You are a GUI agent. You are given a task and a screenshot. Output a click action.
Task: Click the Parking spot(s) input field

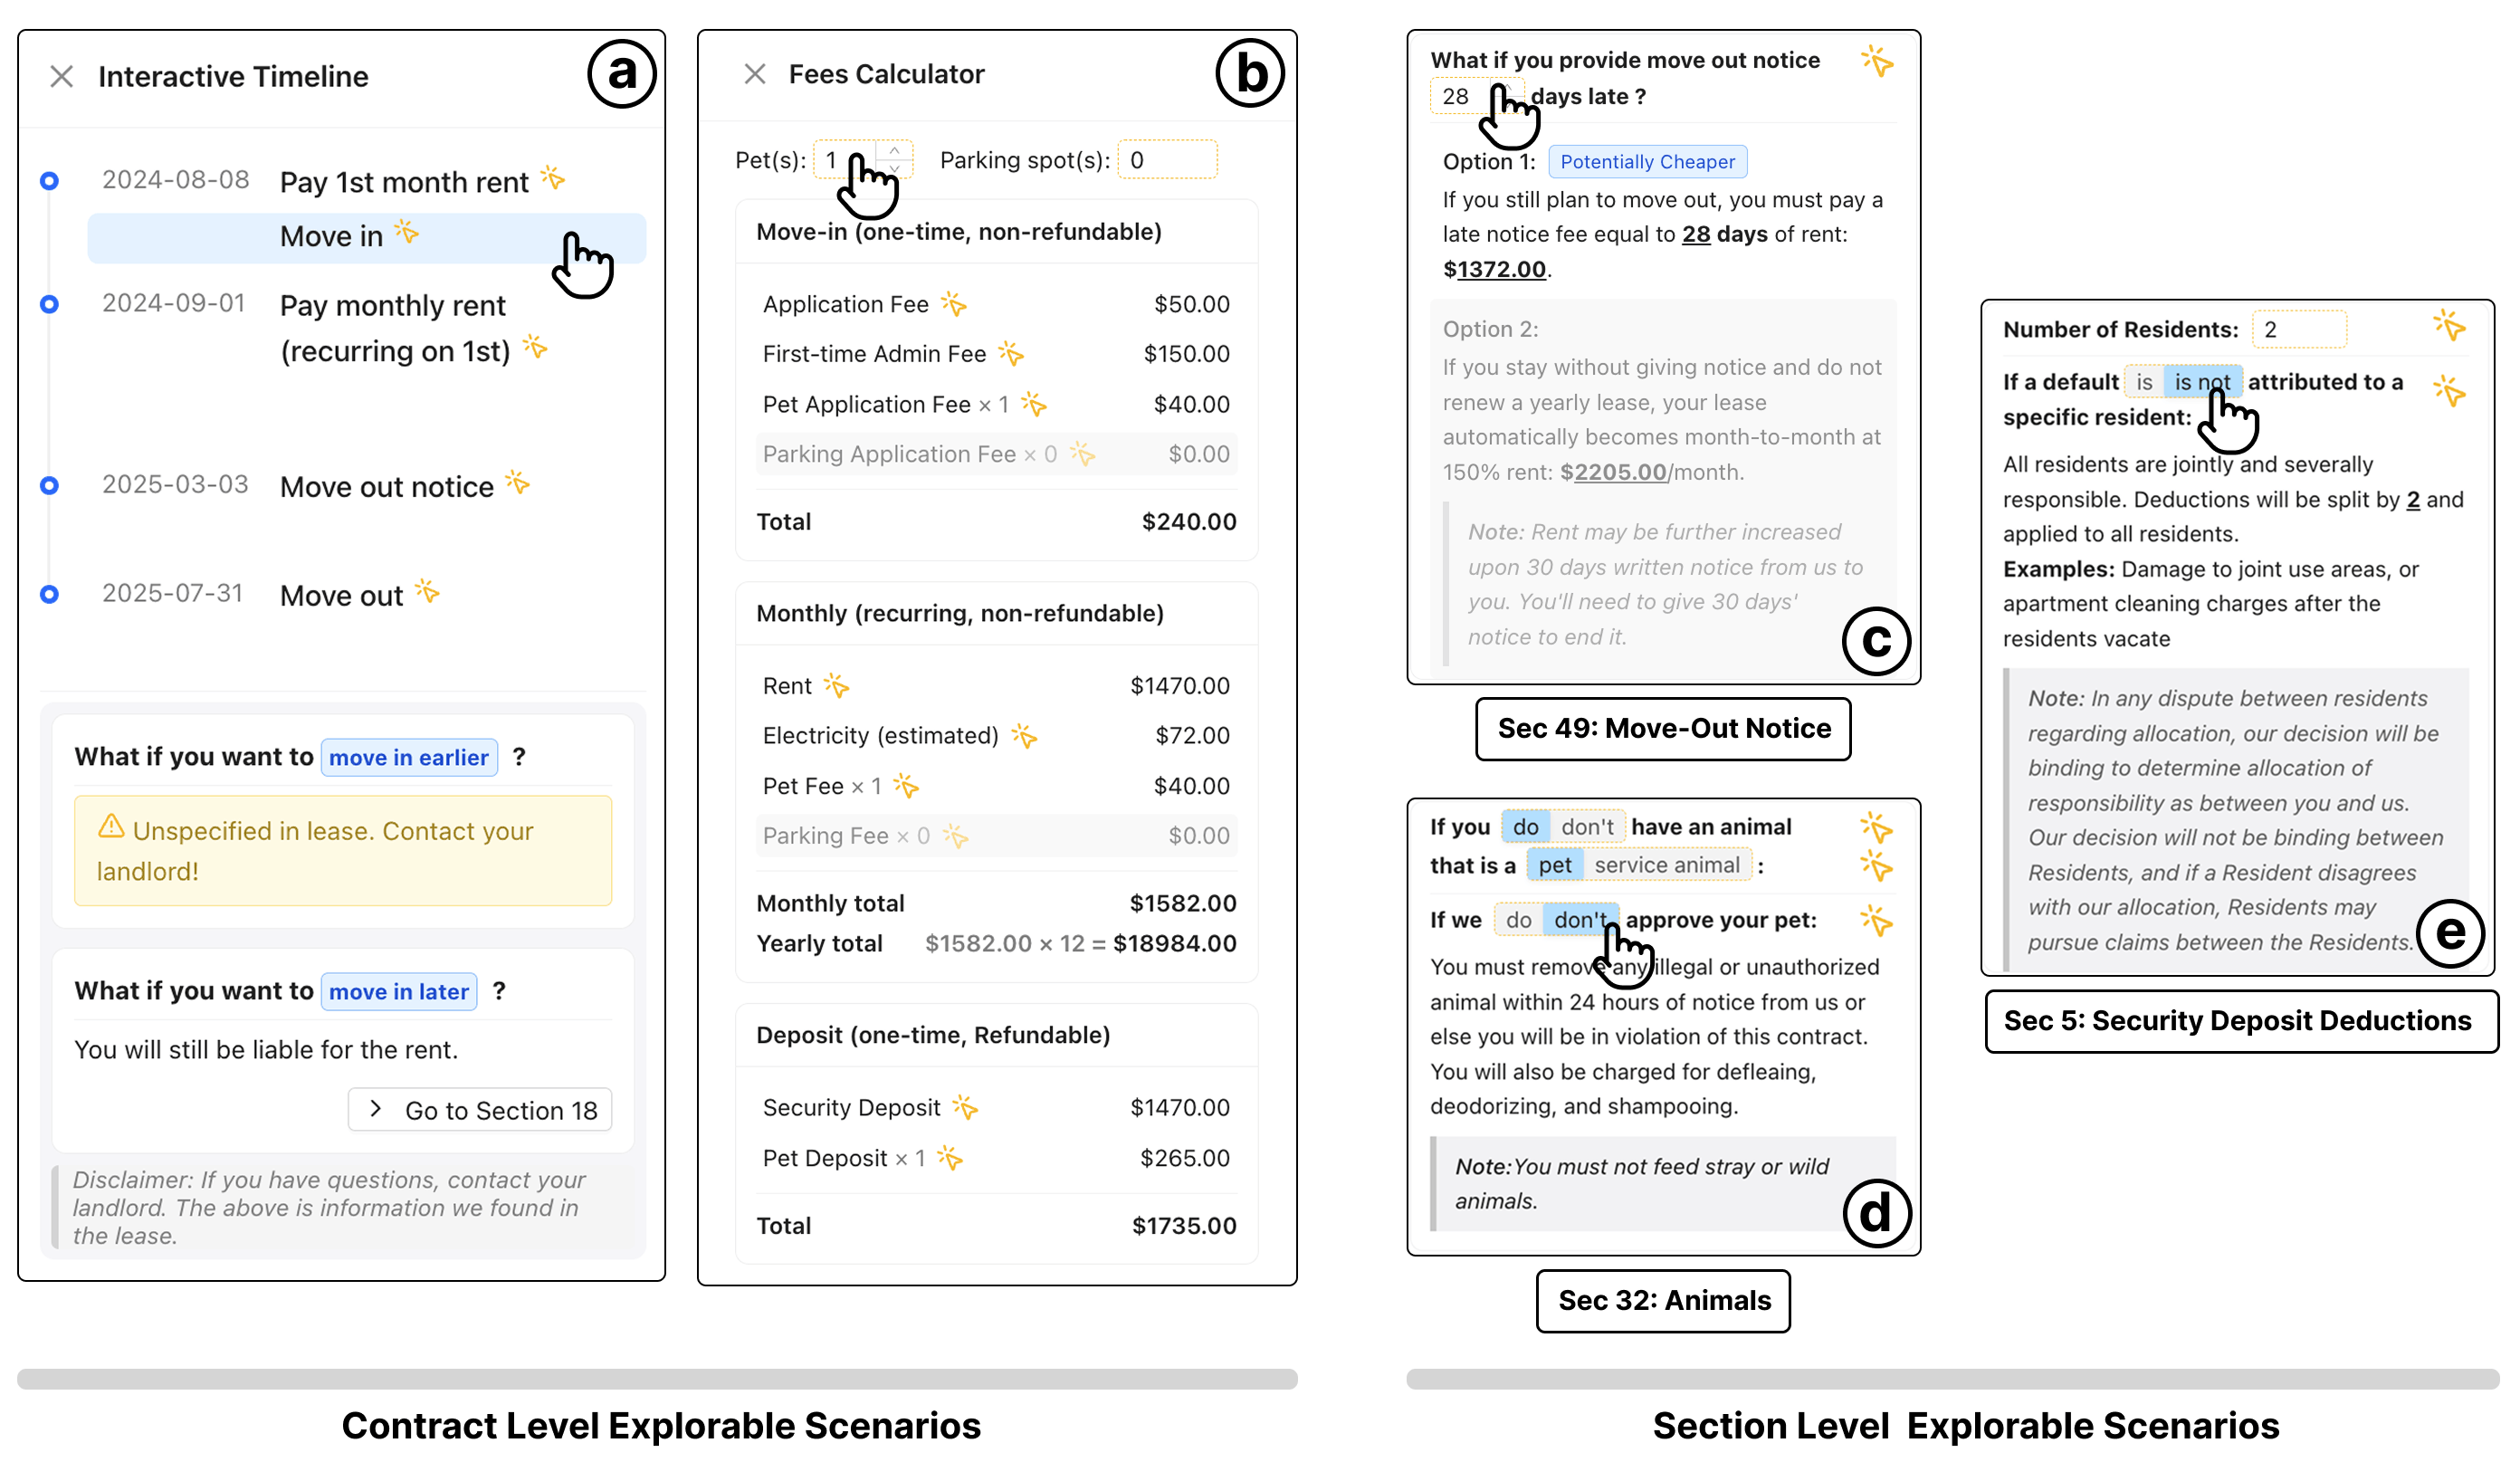1166,160
